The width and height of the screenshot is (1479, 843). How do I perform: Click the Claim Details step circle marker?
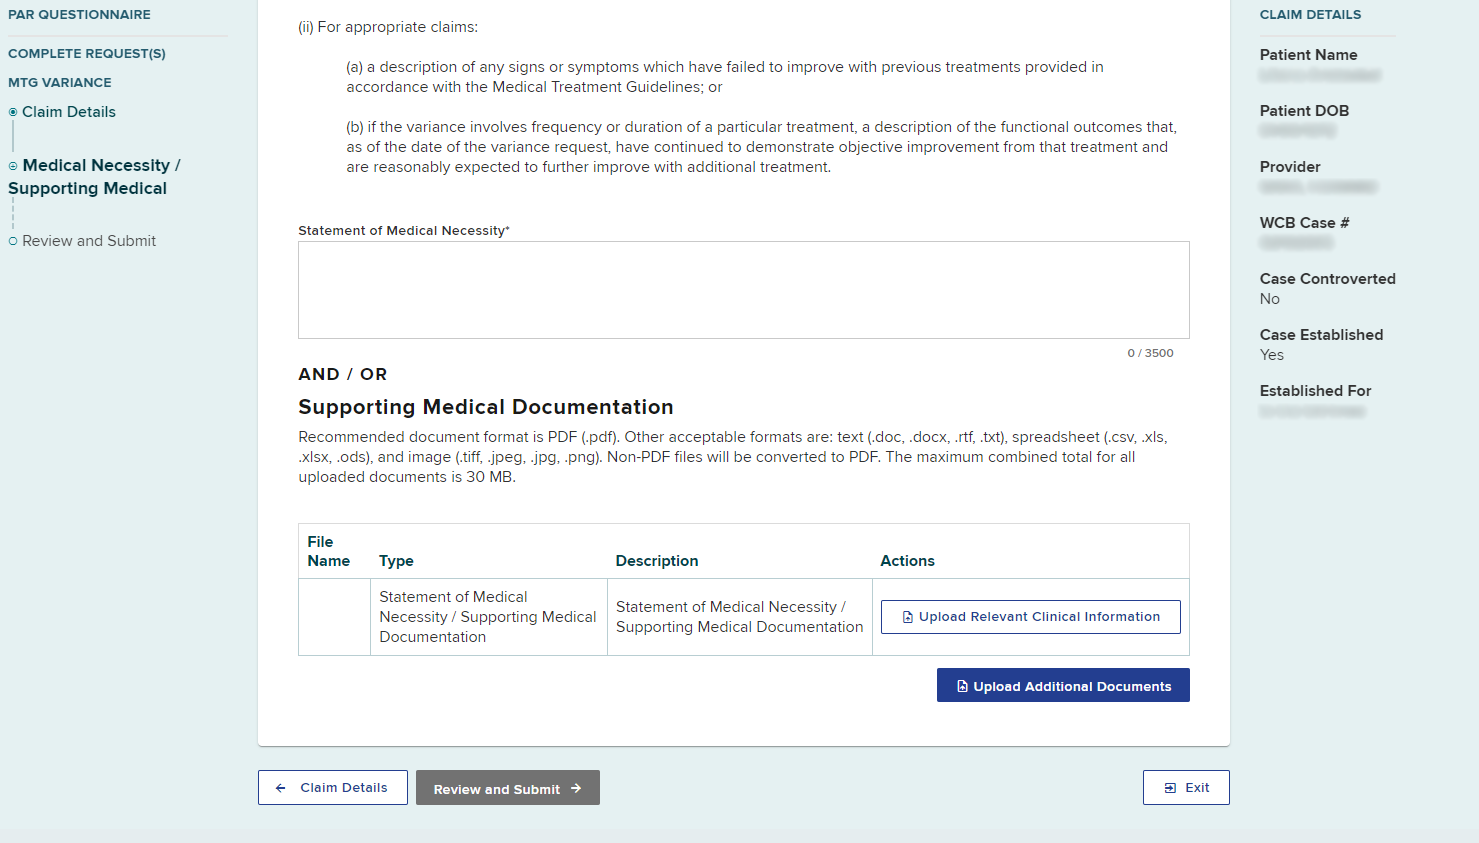pos(13,112)
